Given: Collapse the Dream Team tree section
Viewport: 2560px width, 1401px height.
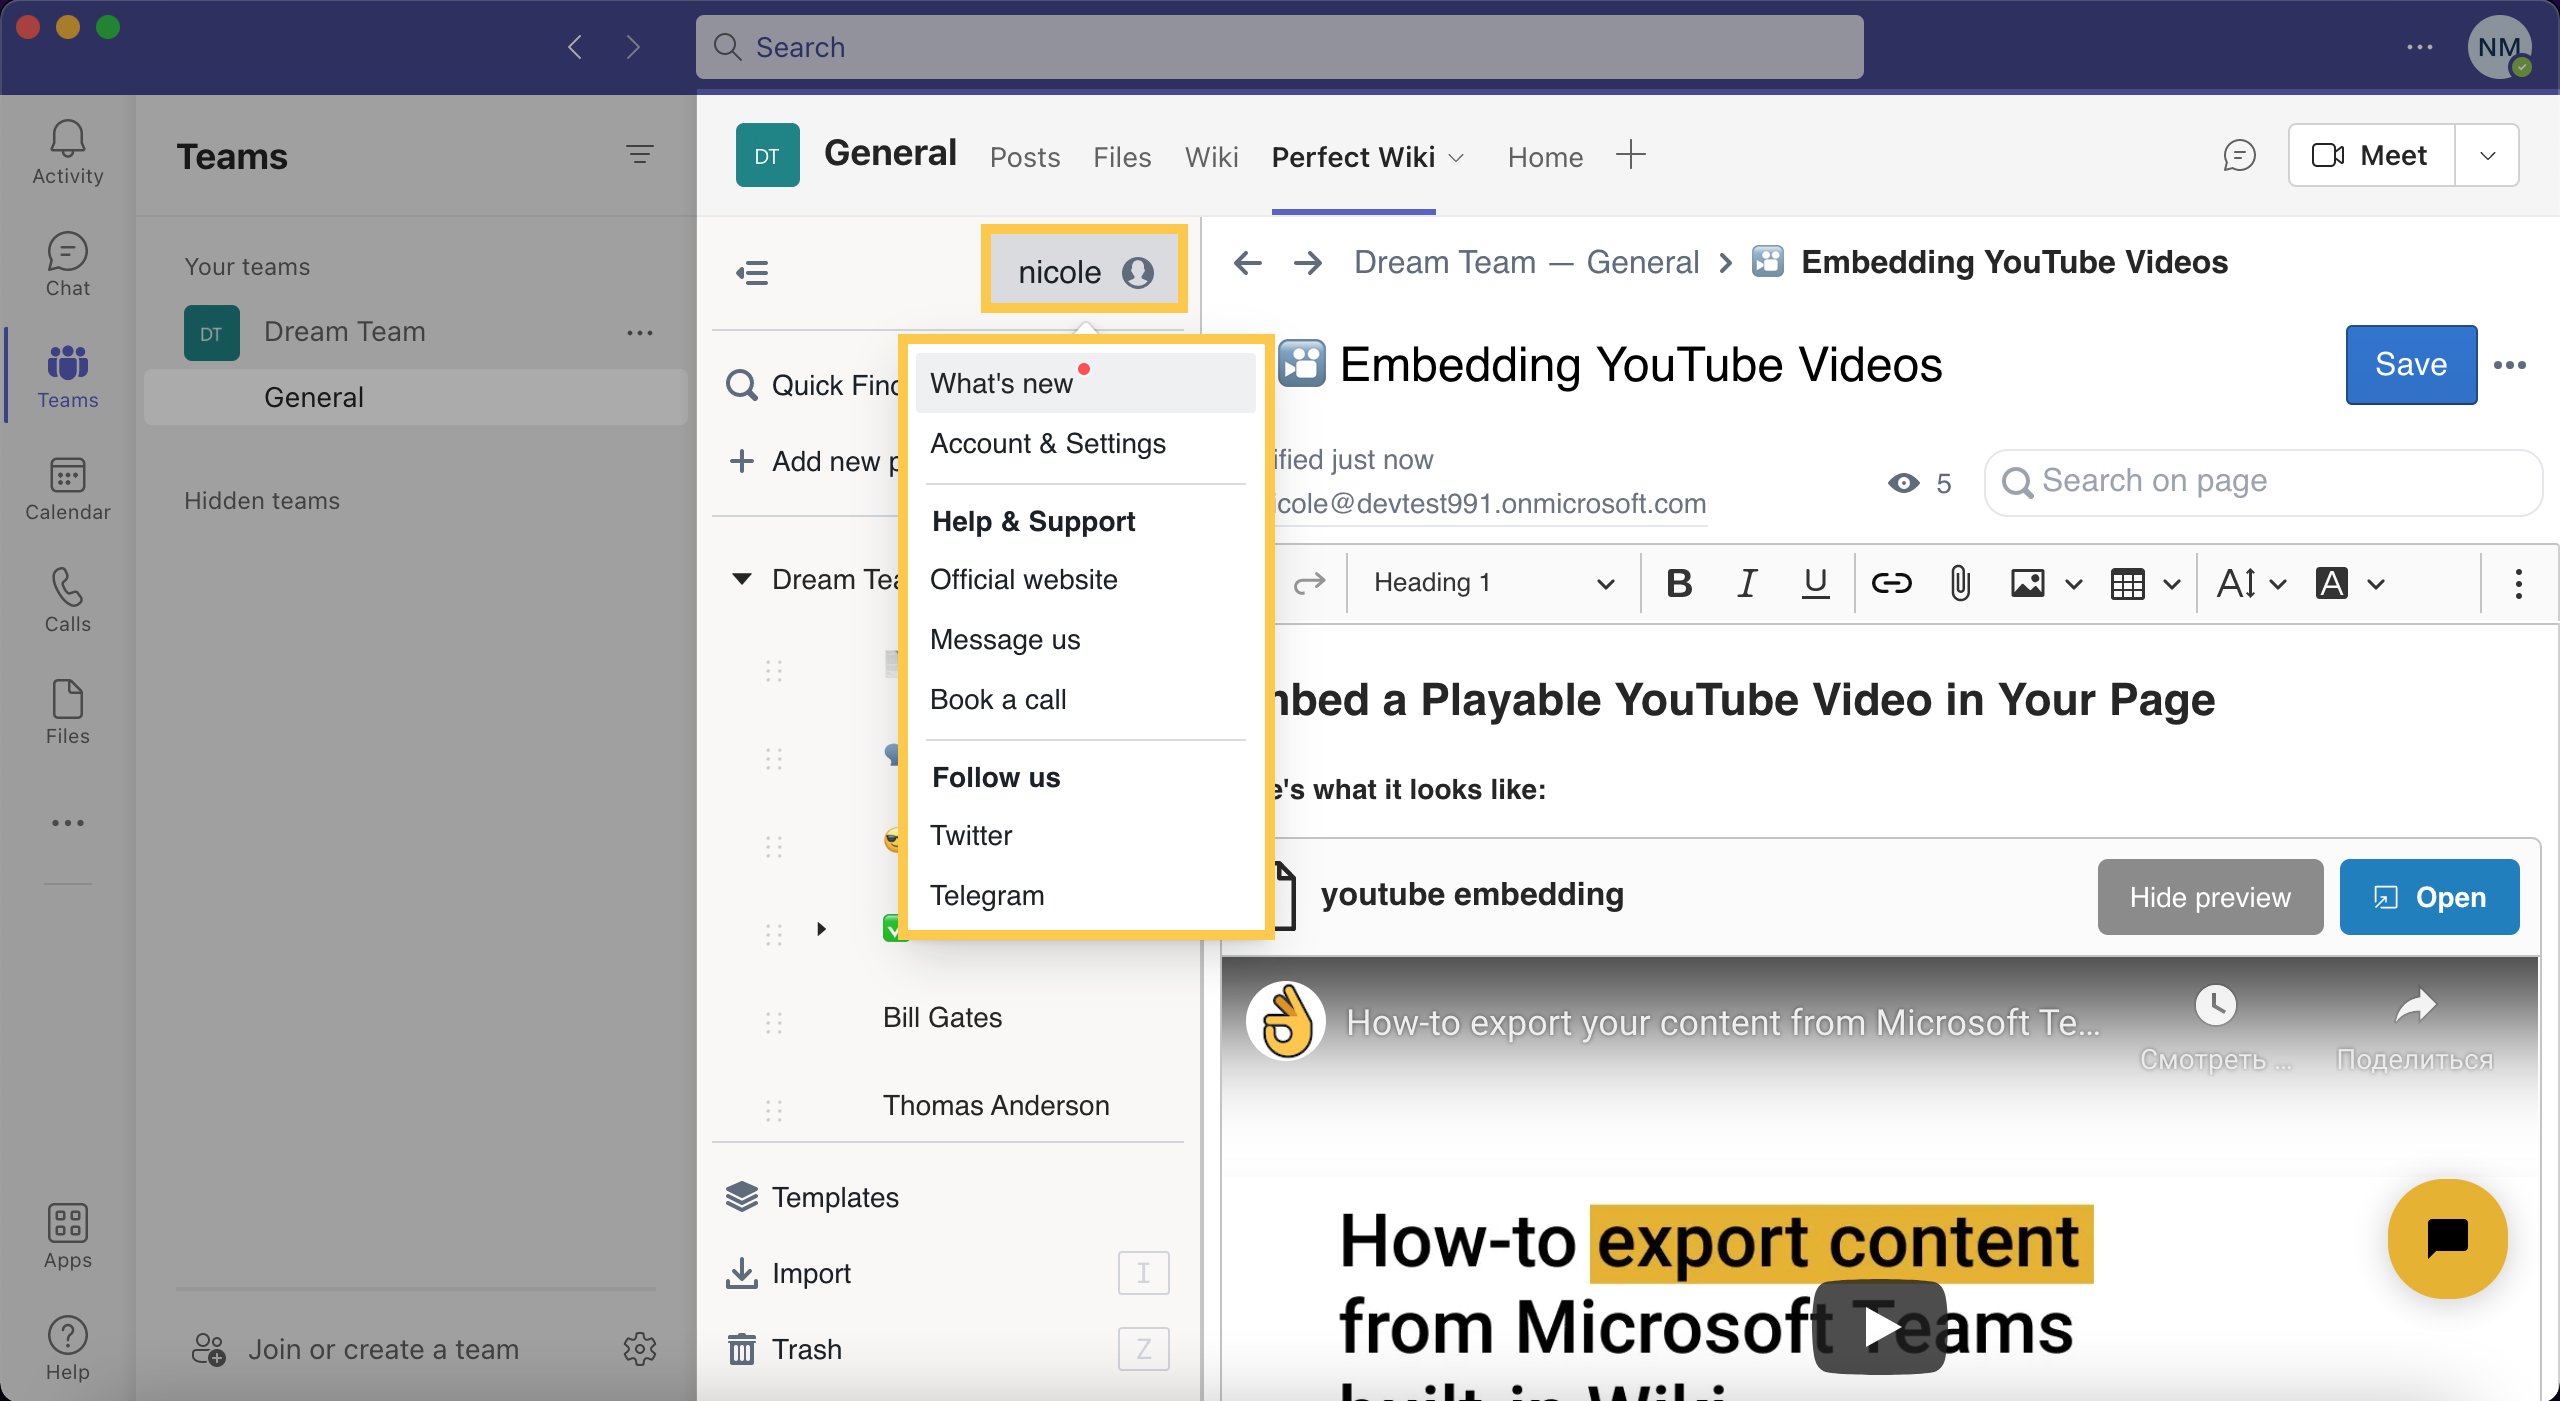Looking at the screenshot, I should 741,579.
